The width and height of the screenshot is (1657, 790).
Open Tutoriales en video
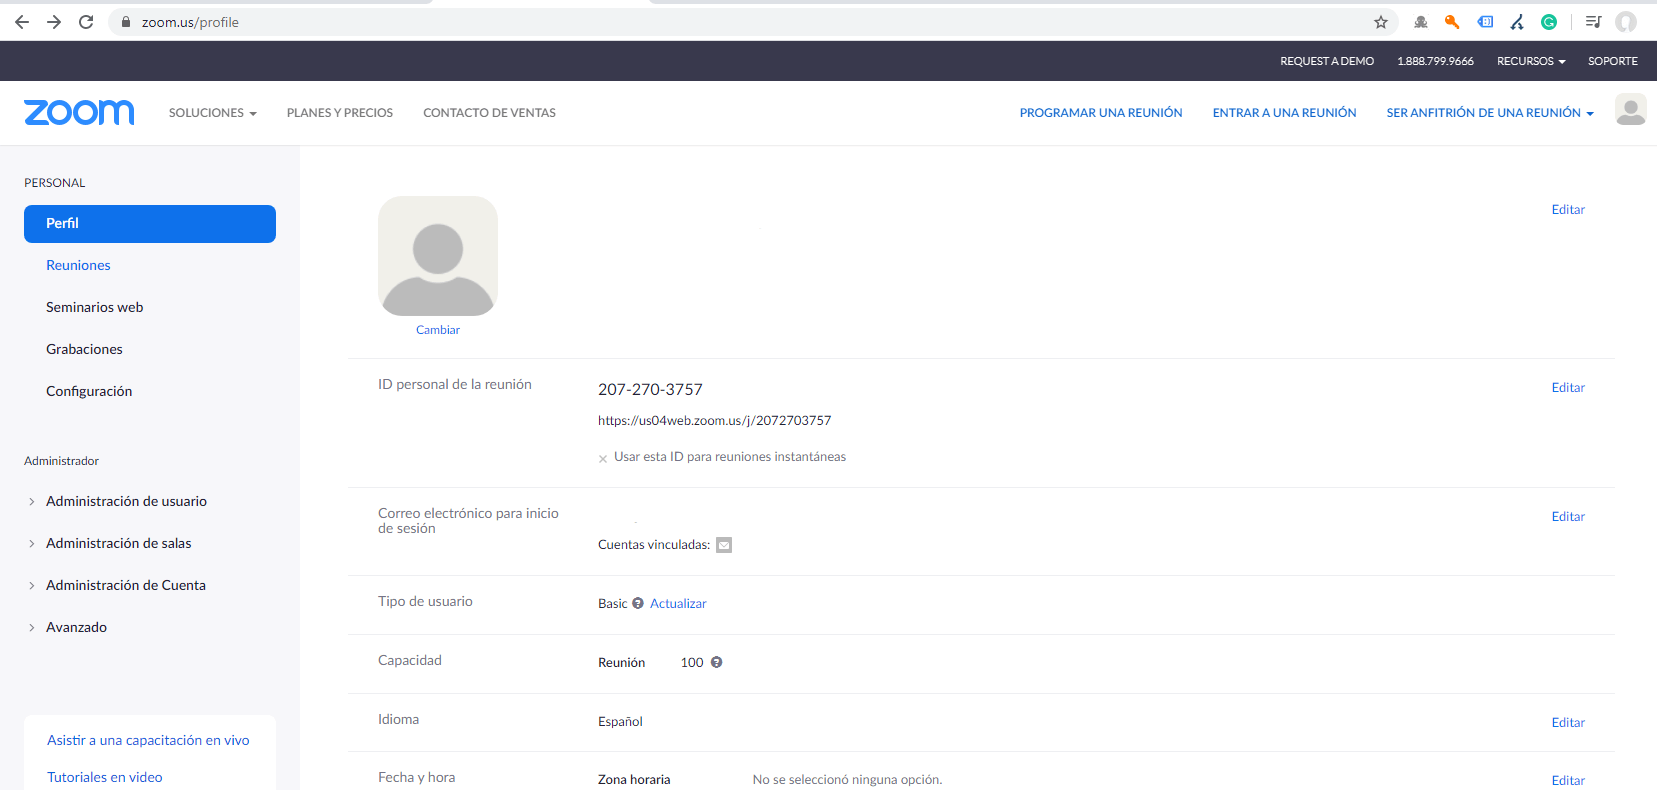coord(105,777)
